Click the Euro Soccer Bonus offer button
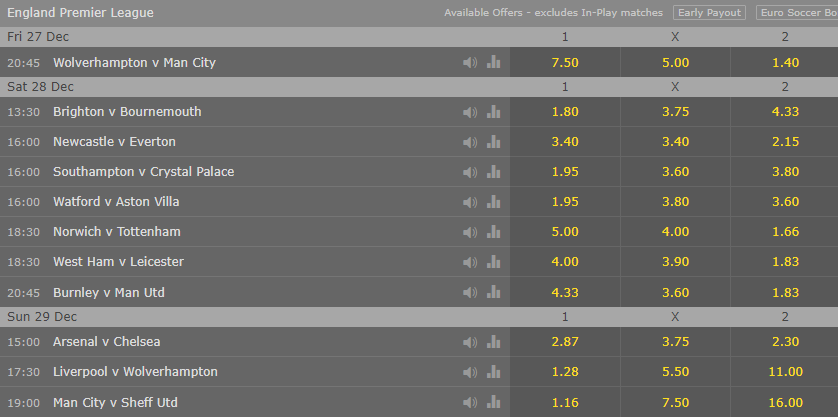This screenshot has height=417, width=838. [797, 13]
